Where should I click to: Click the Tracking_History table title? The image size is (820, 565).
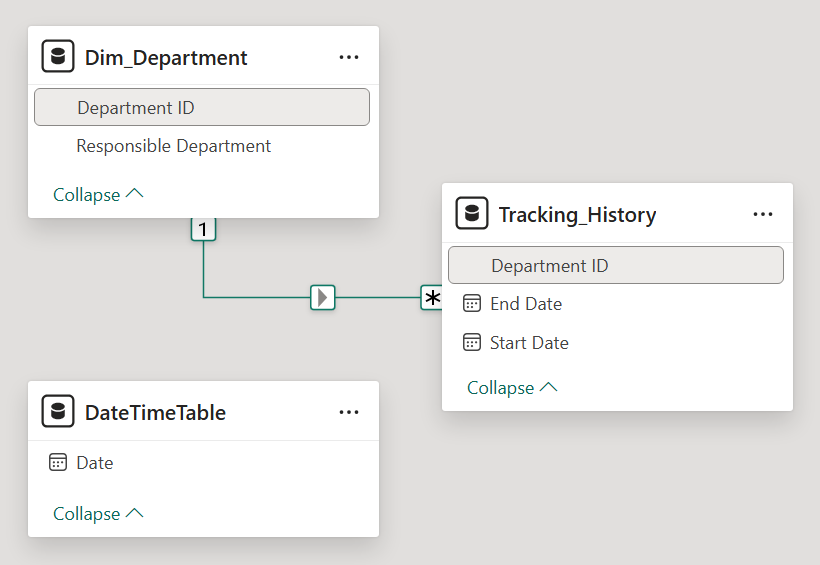click(x=577, y=215)
